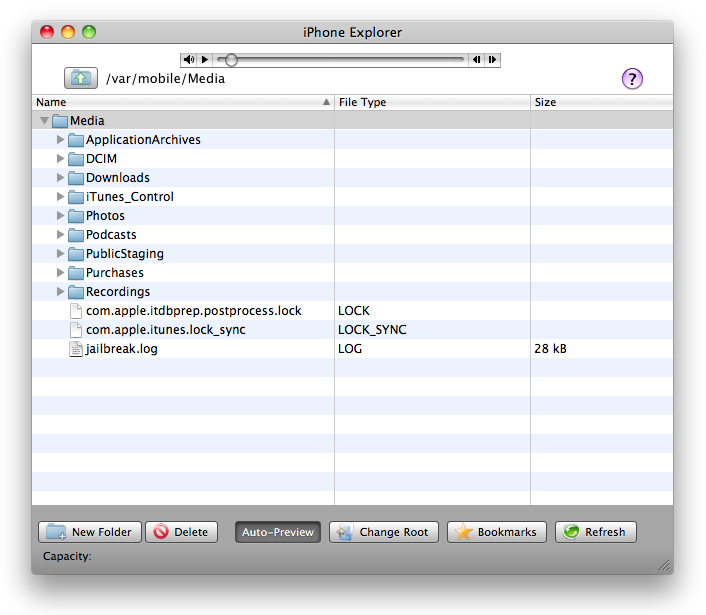Sort by the Name column header
Screen dimensions: 706x615
180,102
